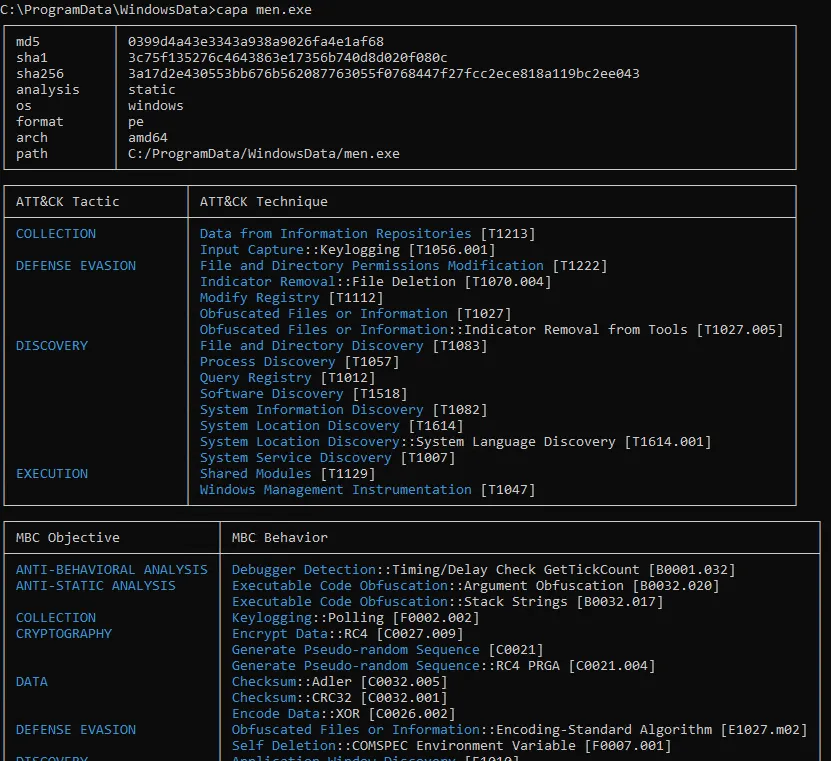Click 'Query Registry [T1012]'

coord(287,378)
